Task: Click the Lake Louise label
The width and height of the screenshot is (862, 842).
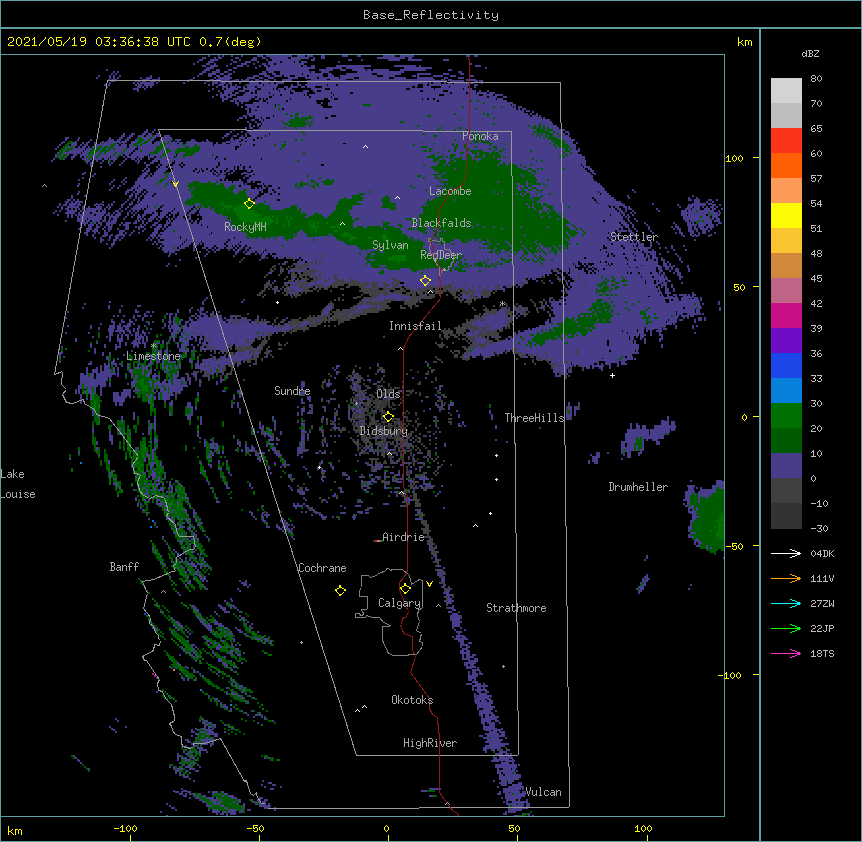Action: tap(18, 484)
